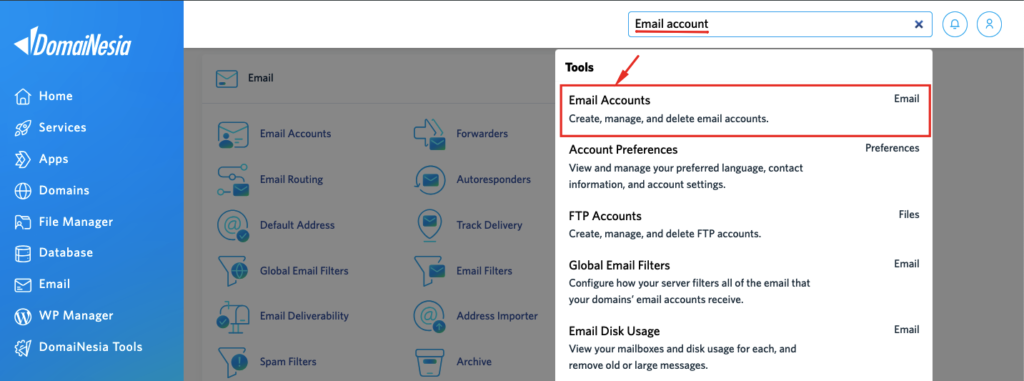
Task: Click the Preferences category label
Action: click(892, 148)
